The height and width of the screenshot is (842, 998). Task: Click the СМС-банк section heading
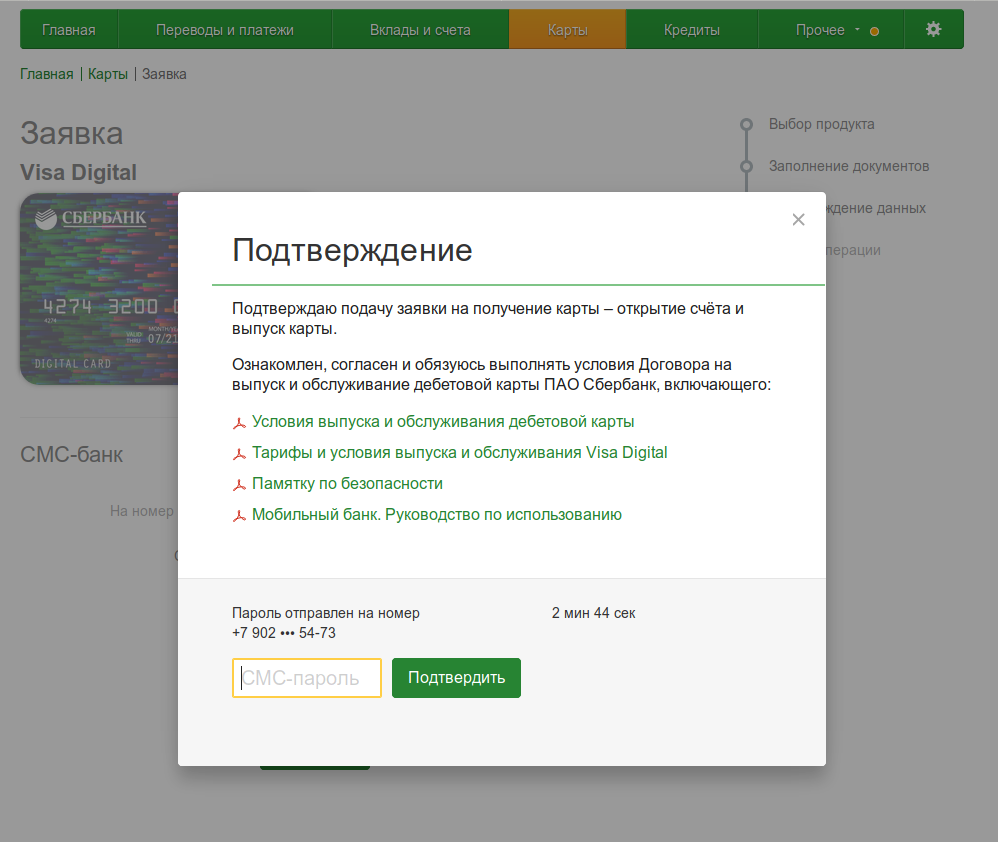point(72,454)
